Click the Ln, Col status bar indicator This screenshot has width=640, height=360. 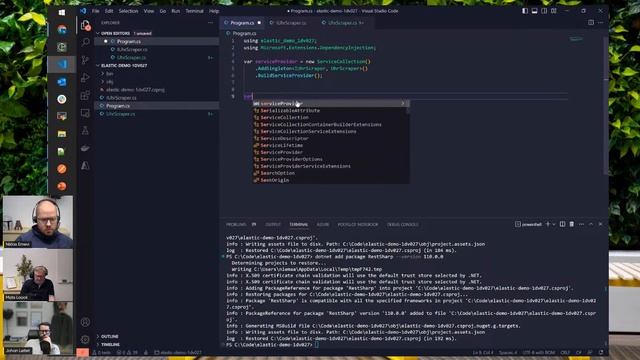pos(483,352)
